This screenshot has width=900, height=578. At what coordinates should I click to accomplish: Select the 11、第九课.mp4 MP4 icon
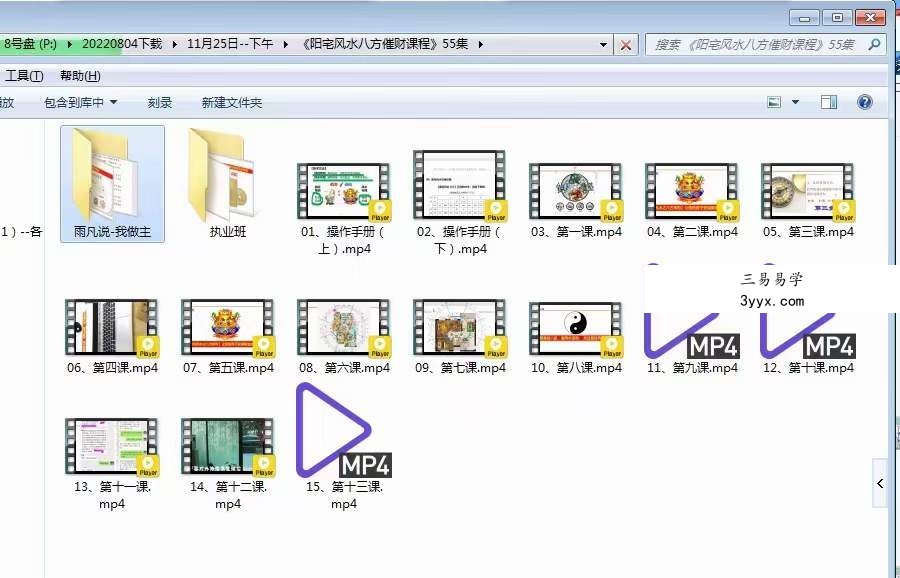tap(692, 335)
